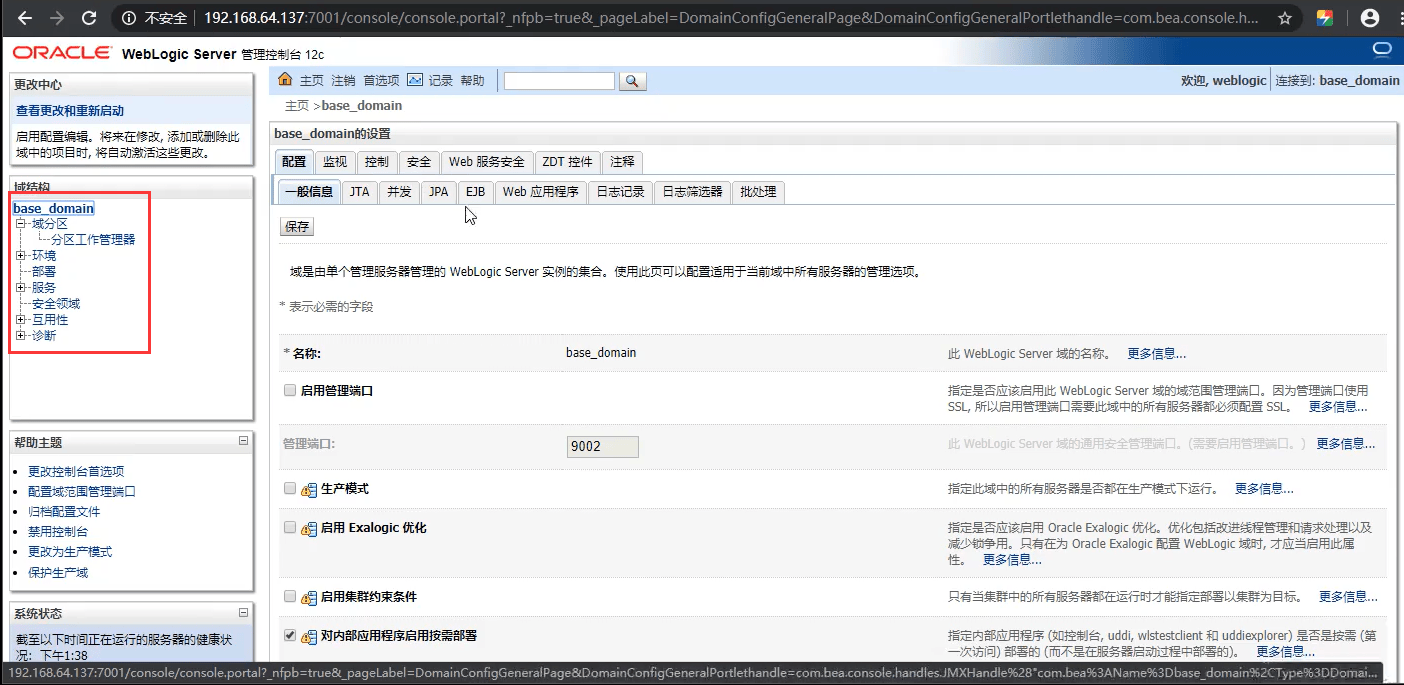Click the 记录 record icon in the toolbar
1404x685 pixels.
point(415,80)
